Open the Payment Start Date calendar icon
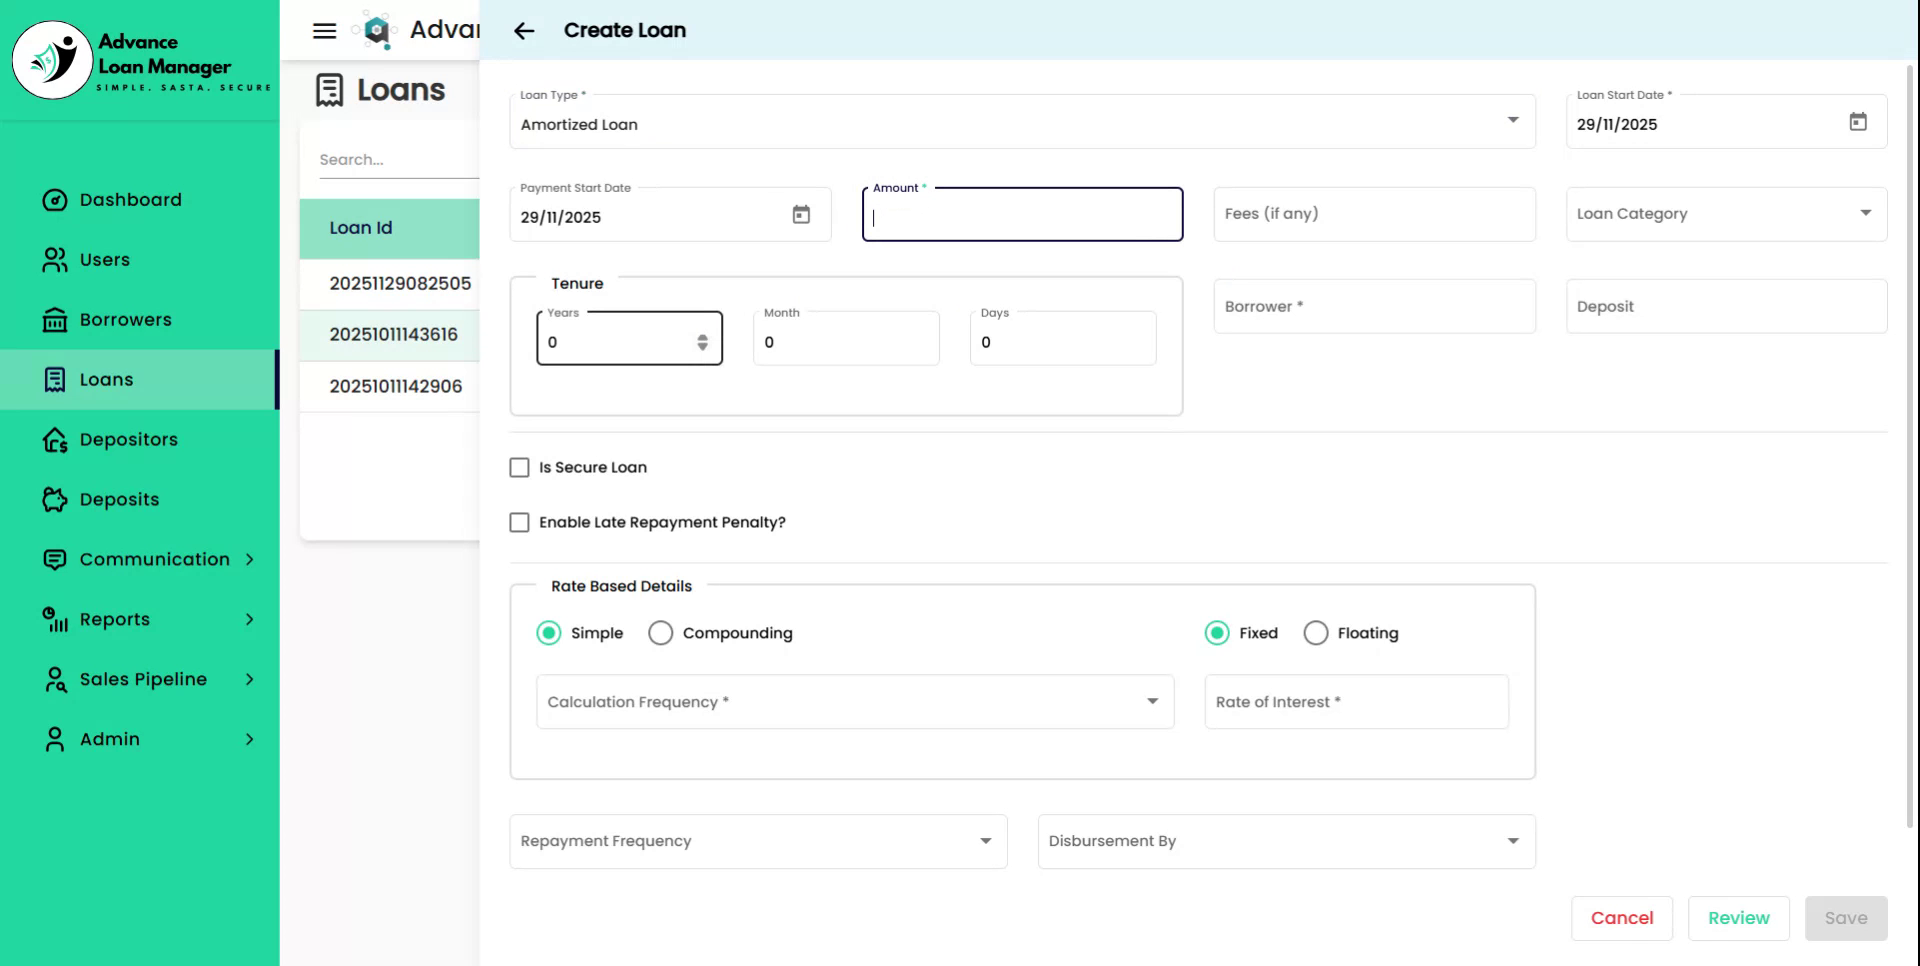The height and width of the screenshot is (966, 1920). (801, 215)
